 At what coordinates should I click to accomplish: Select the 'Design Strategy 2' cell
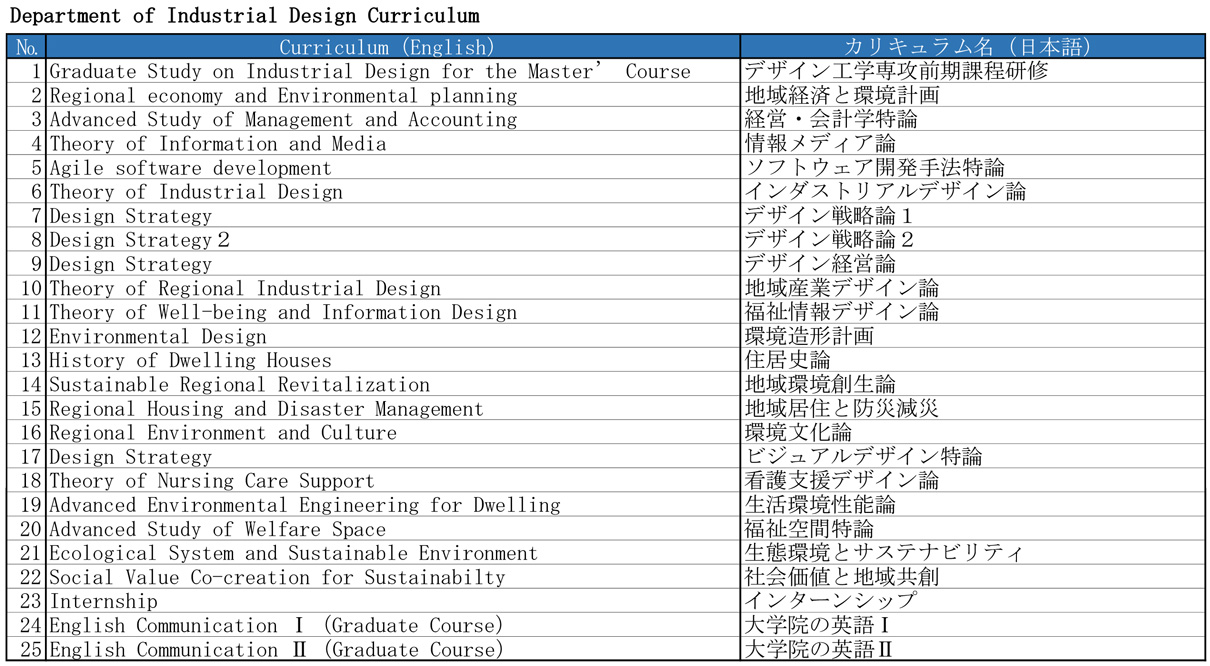click(x=393, y=239)
